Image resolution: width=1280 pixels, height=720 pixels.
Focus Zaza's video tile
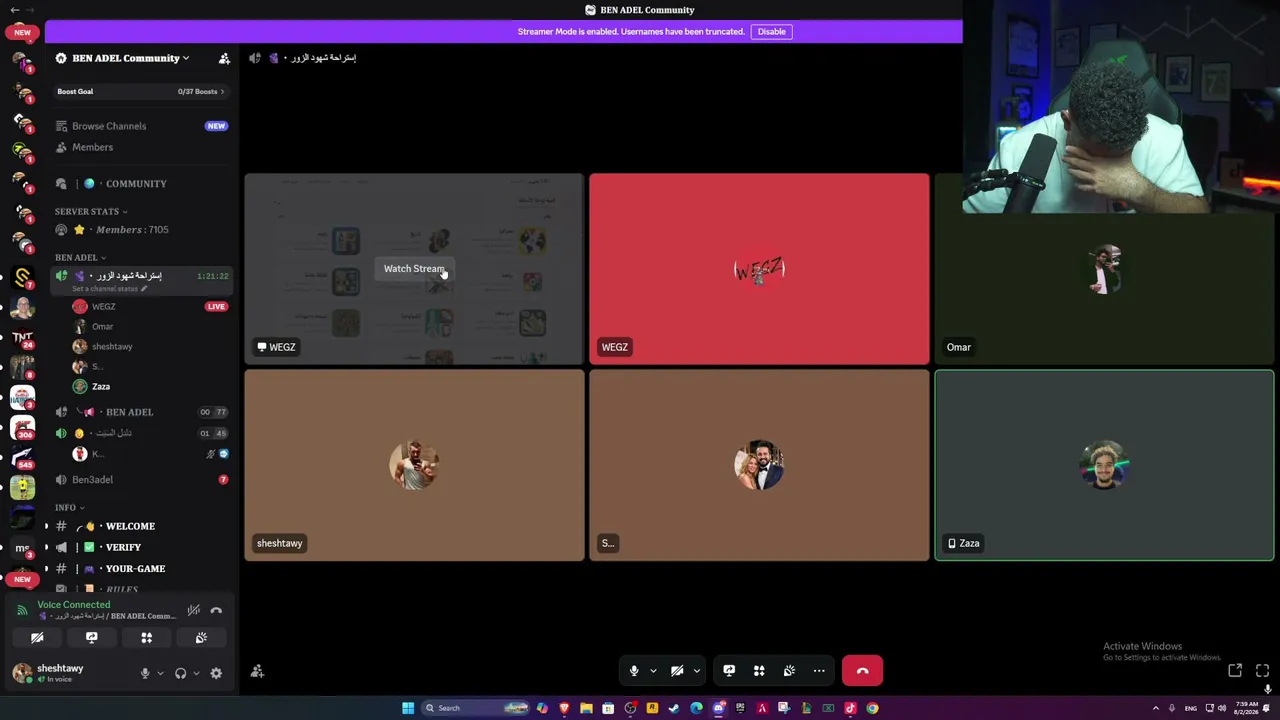pos(1104,465)
